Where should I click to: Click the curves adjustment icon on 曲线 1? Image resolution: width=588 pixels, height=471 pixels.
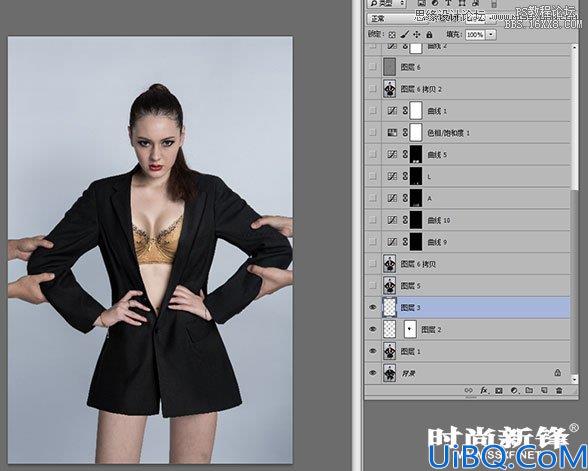click(x=392, y=111)
